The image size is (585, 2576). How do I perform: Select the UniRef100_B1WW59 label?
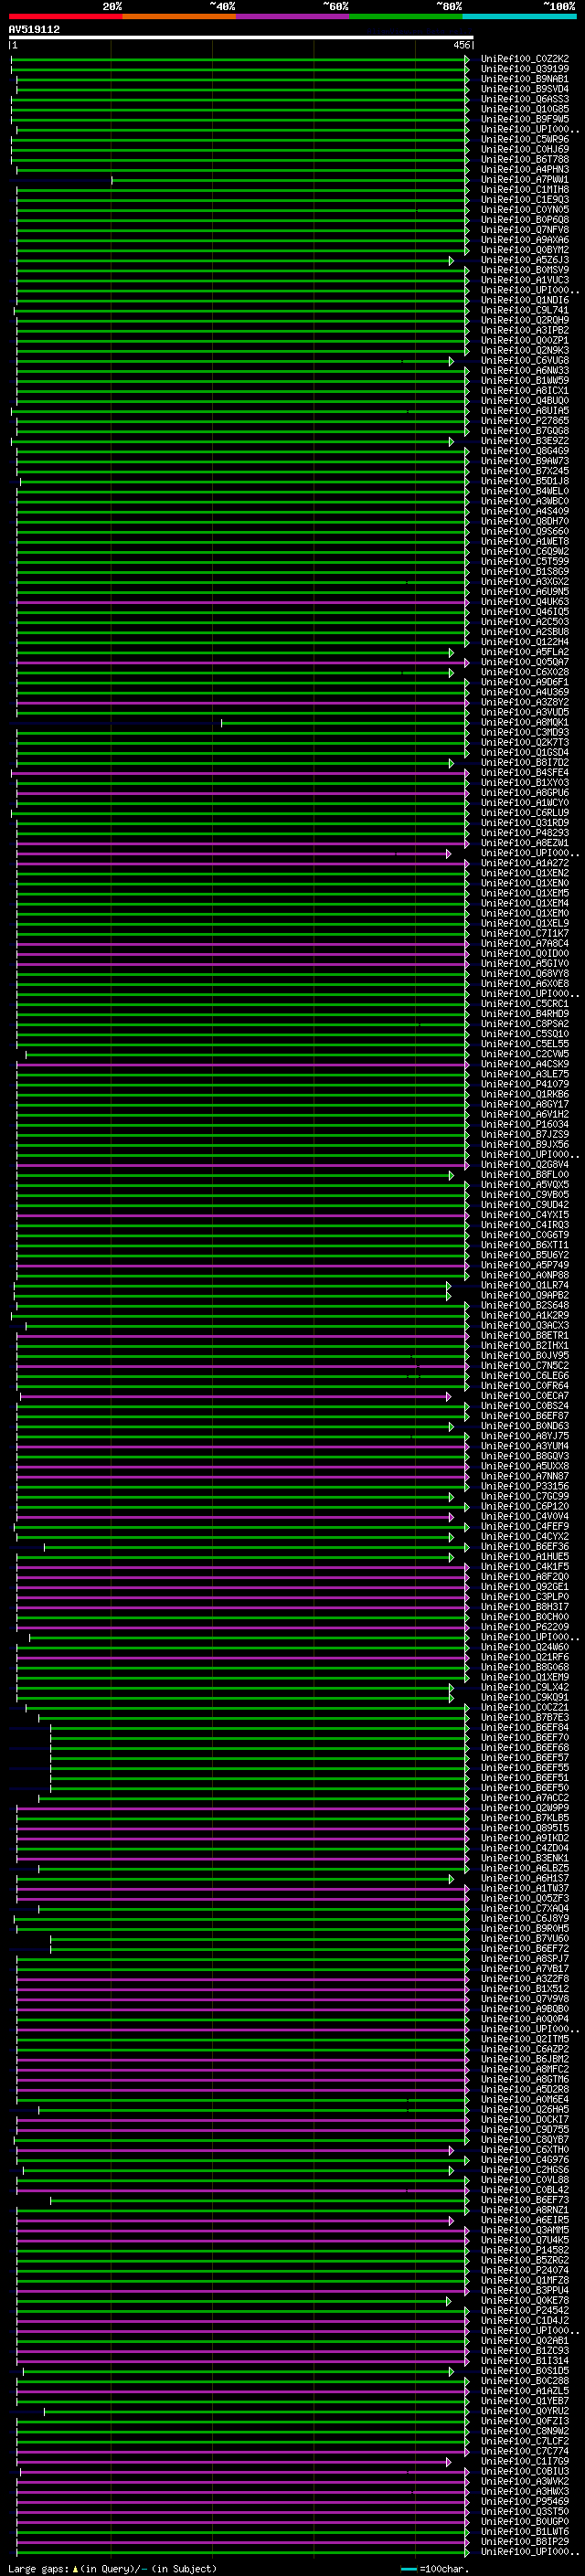pos(525,380)
